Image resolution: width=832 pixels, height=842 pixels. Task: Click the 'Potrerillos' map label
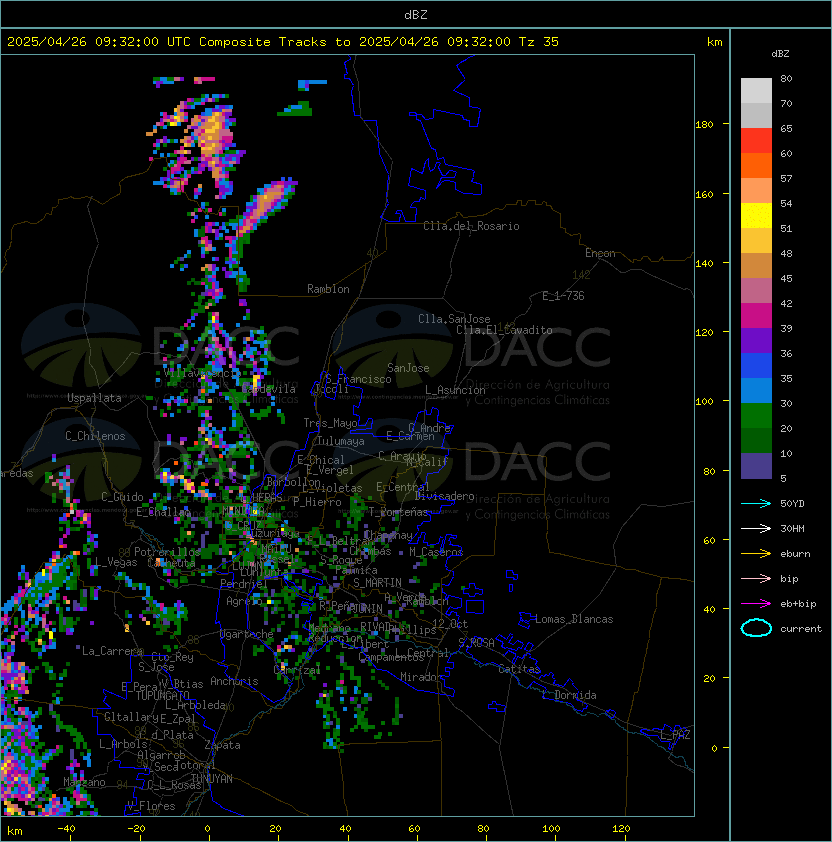click(x=167, y=552)
